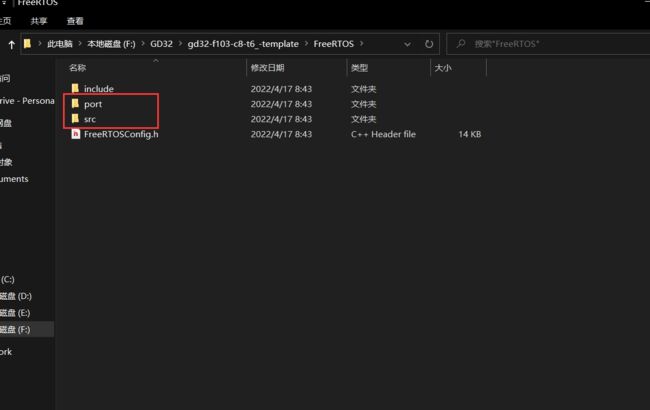This screenshot has width=650, height=410.
Task: Navigate to 此电脑 in breadcrumb
Action: pyautogui.click(x=60, y=44)
